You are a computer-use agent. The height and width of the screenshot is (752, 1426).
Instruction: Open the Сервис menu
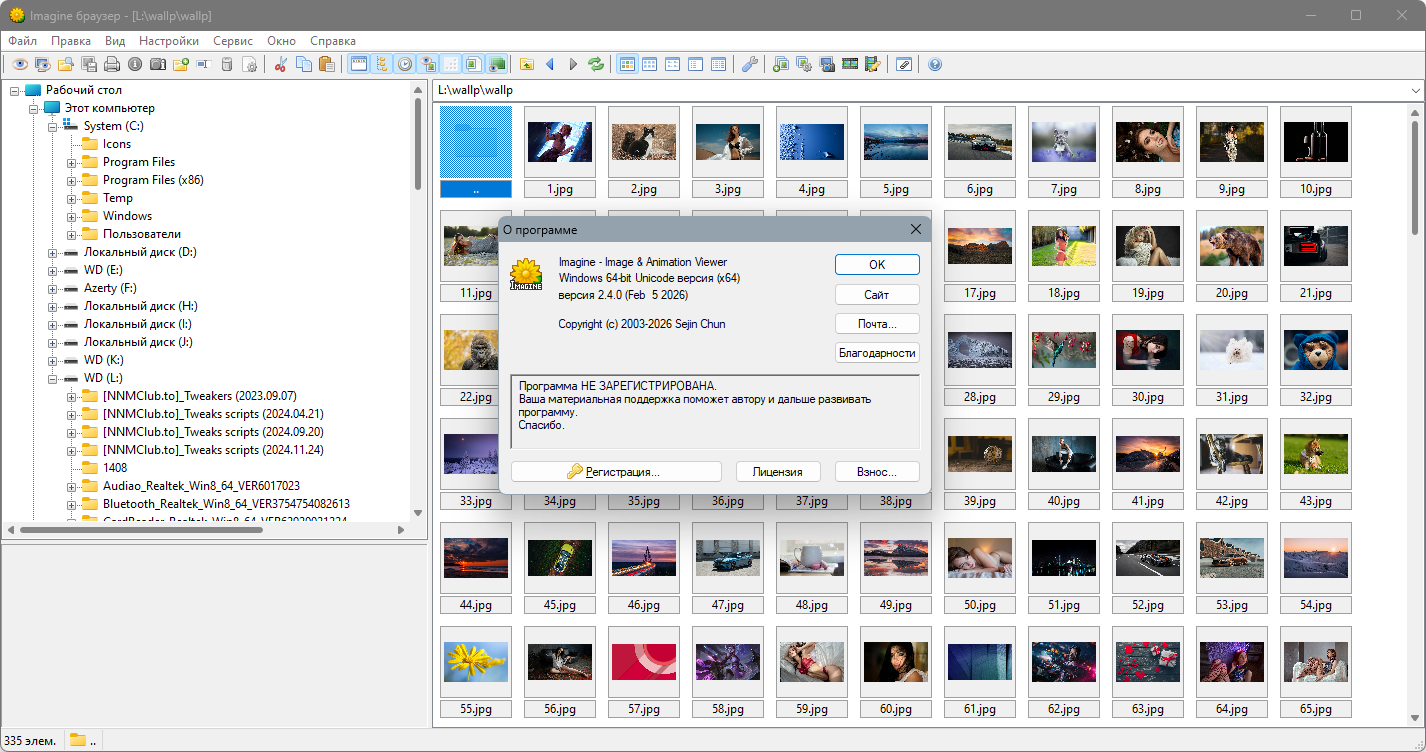pyautogui.click(x=233, y=41)
